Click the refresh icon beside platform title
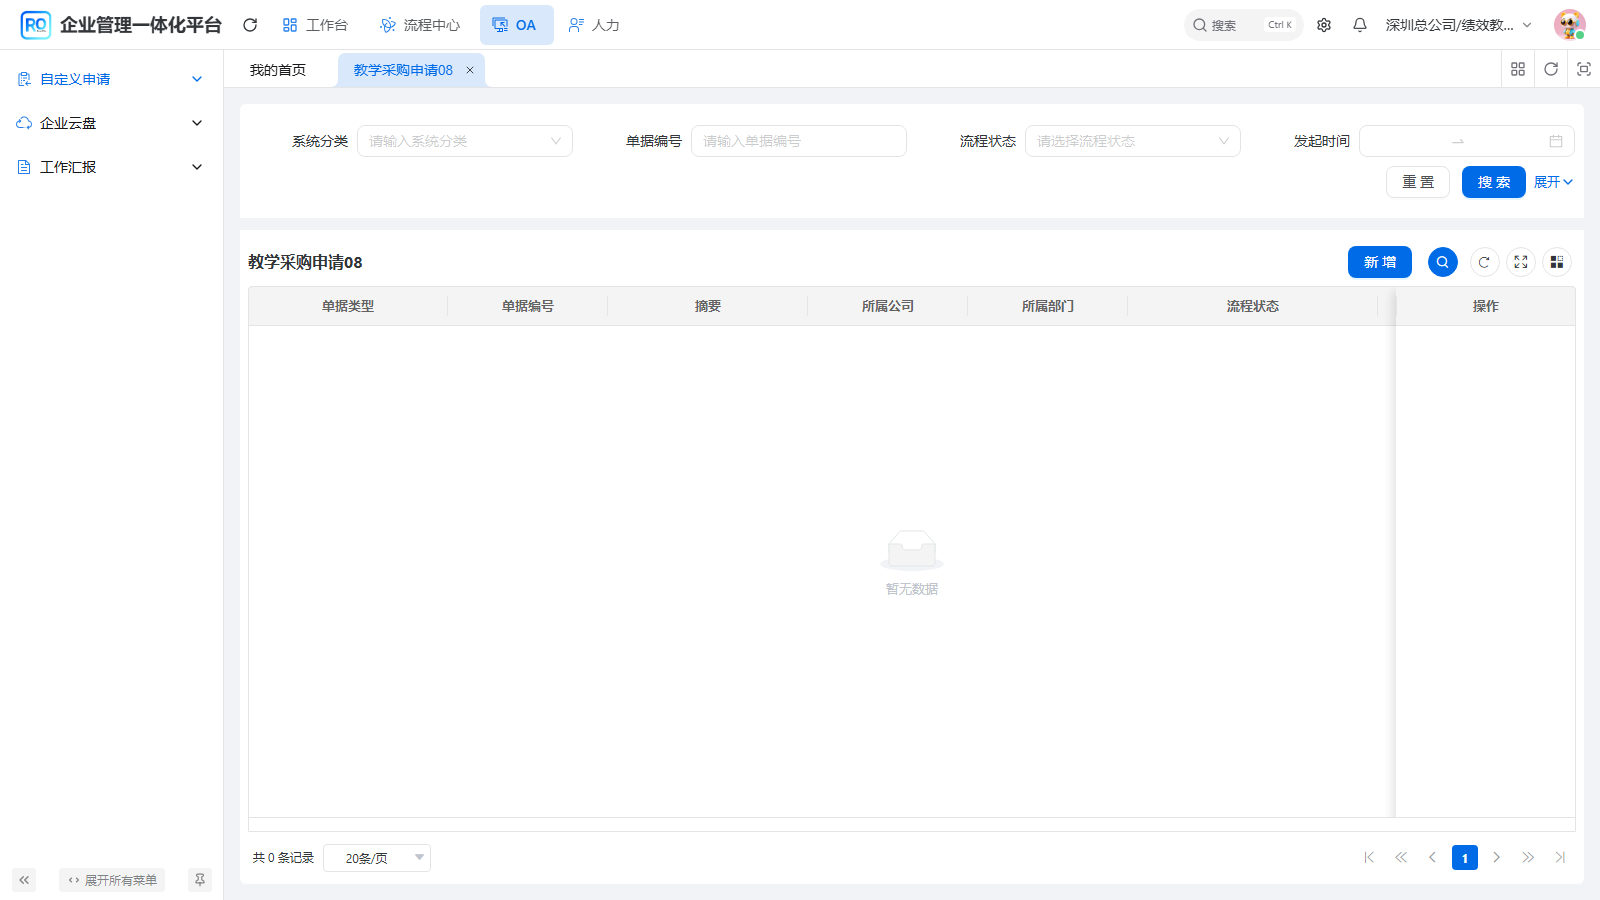This screenshot has width=1600, height=900. (x=250, y=25)
